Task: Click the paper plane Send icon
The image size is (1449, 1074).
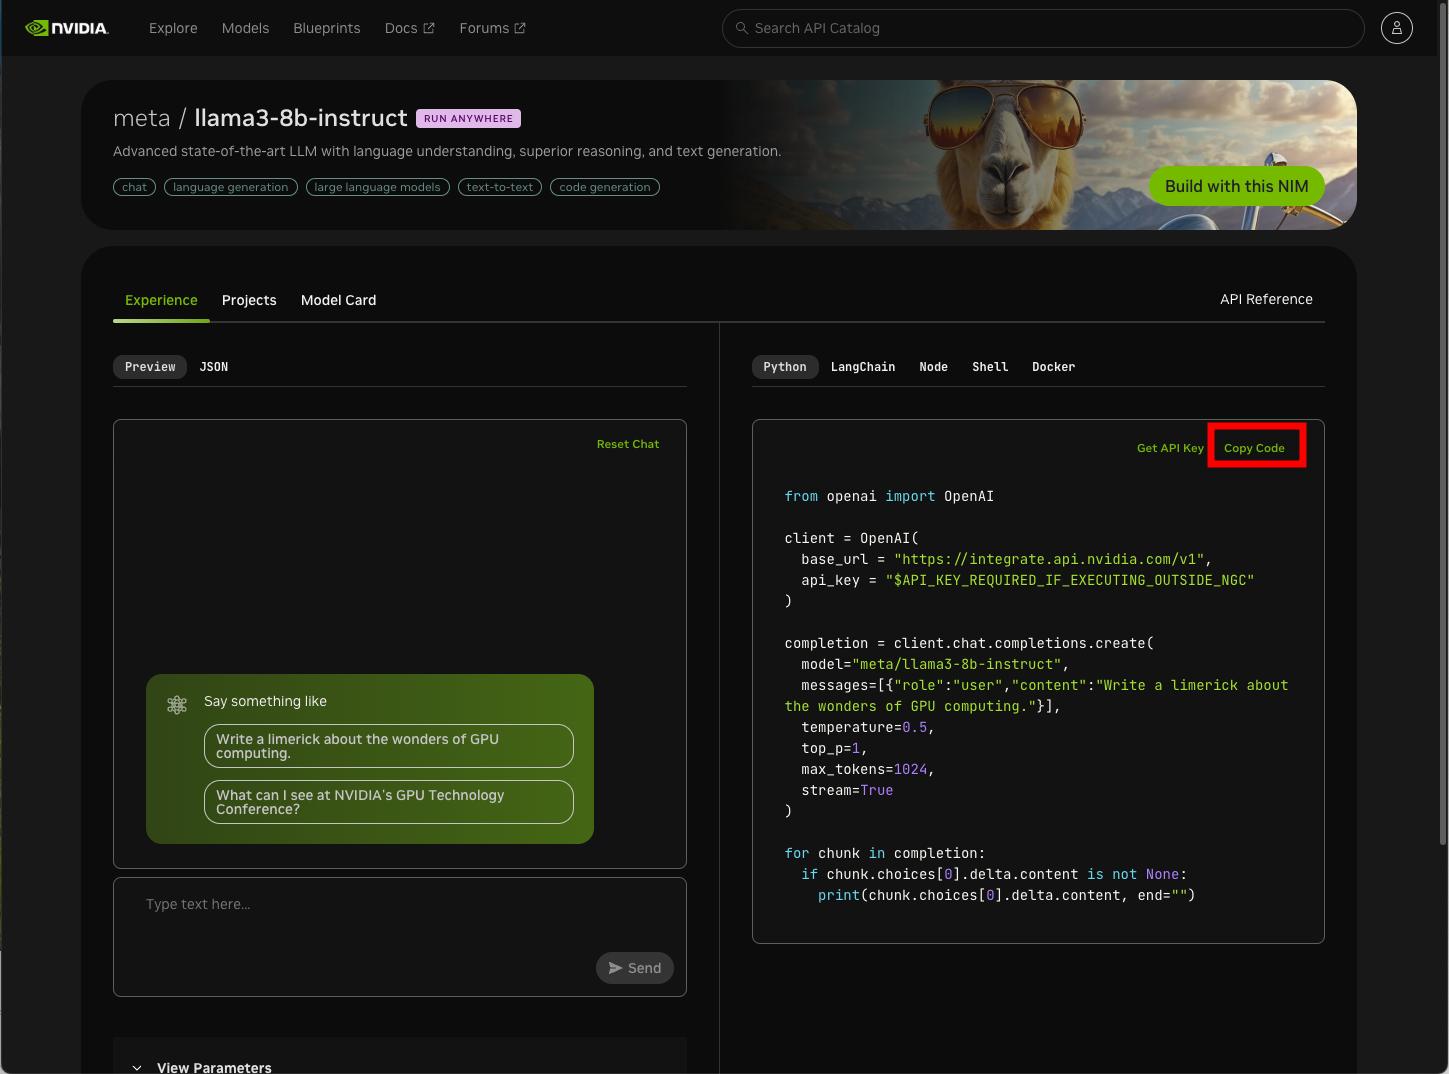Action: point(616,968)
